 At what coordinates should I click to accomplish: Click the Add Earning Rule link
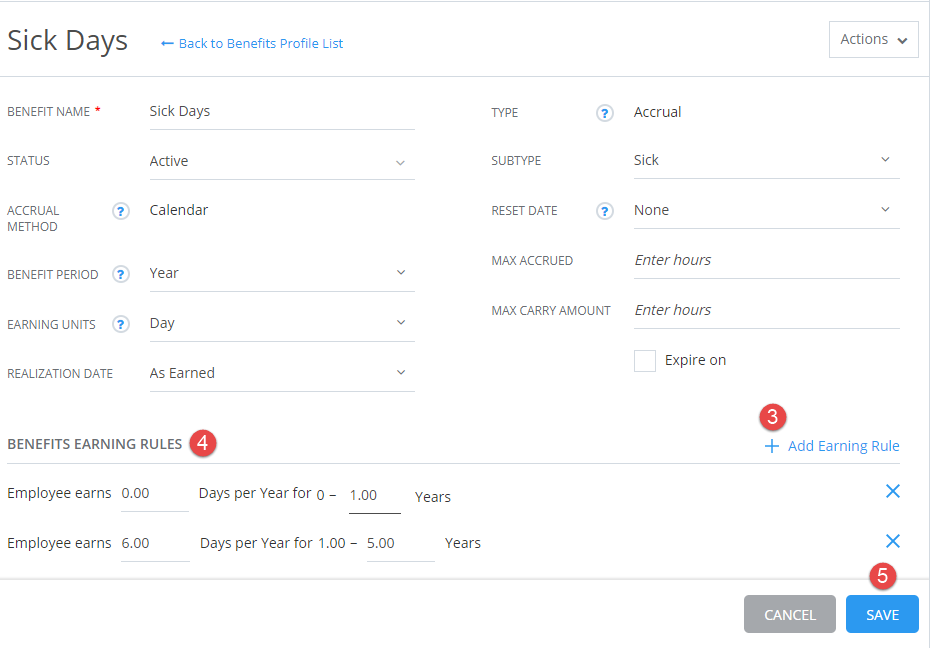pyautogui.click(x=843, y=446)
